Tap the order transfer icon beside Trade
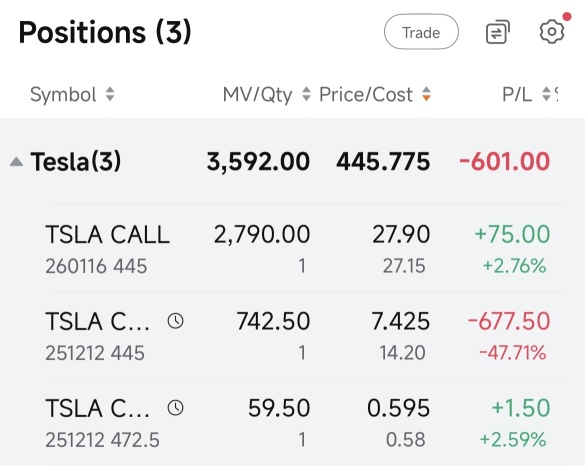The height and width of the screenshot is (470, 585). 498,32
